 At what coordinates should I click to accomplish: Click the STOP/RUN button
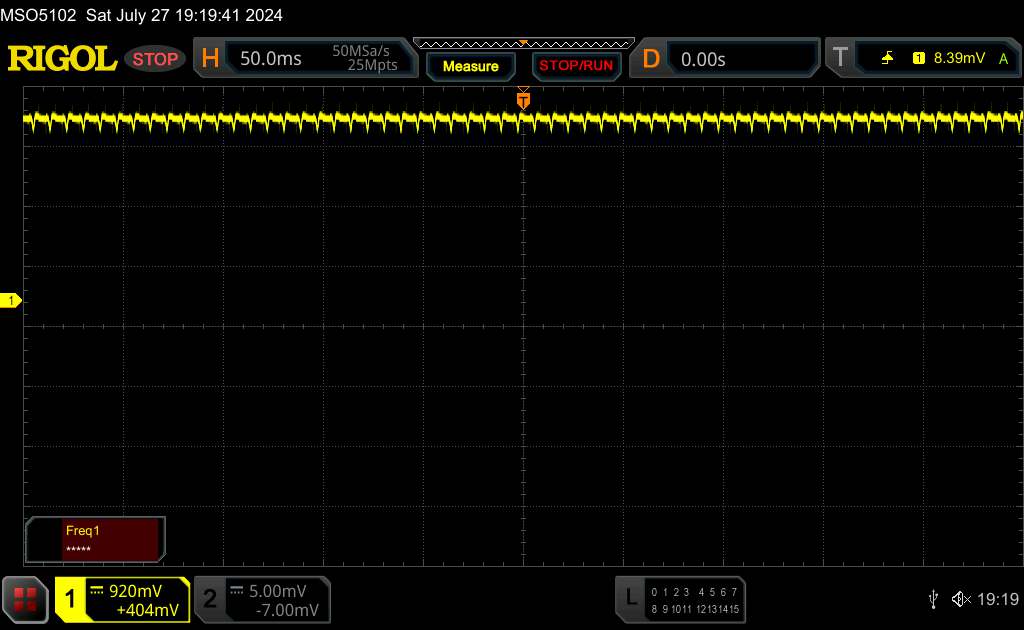point(576,66)
